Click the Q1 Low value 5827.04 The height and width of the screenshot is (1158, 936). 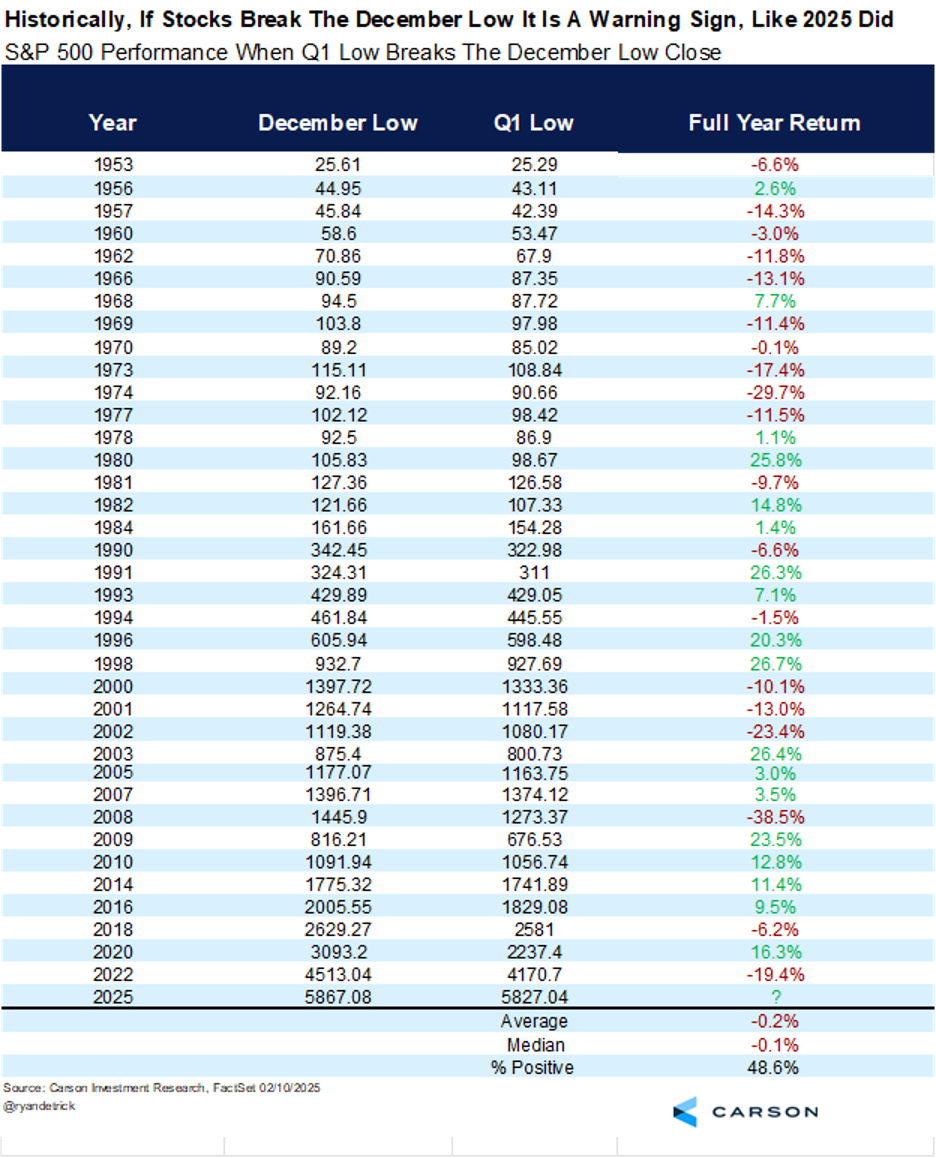534,997
